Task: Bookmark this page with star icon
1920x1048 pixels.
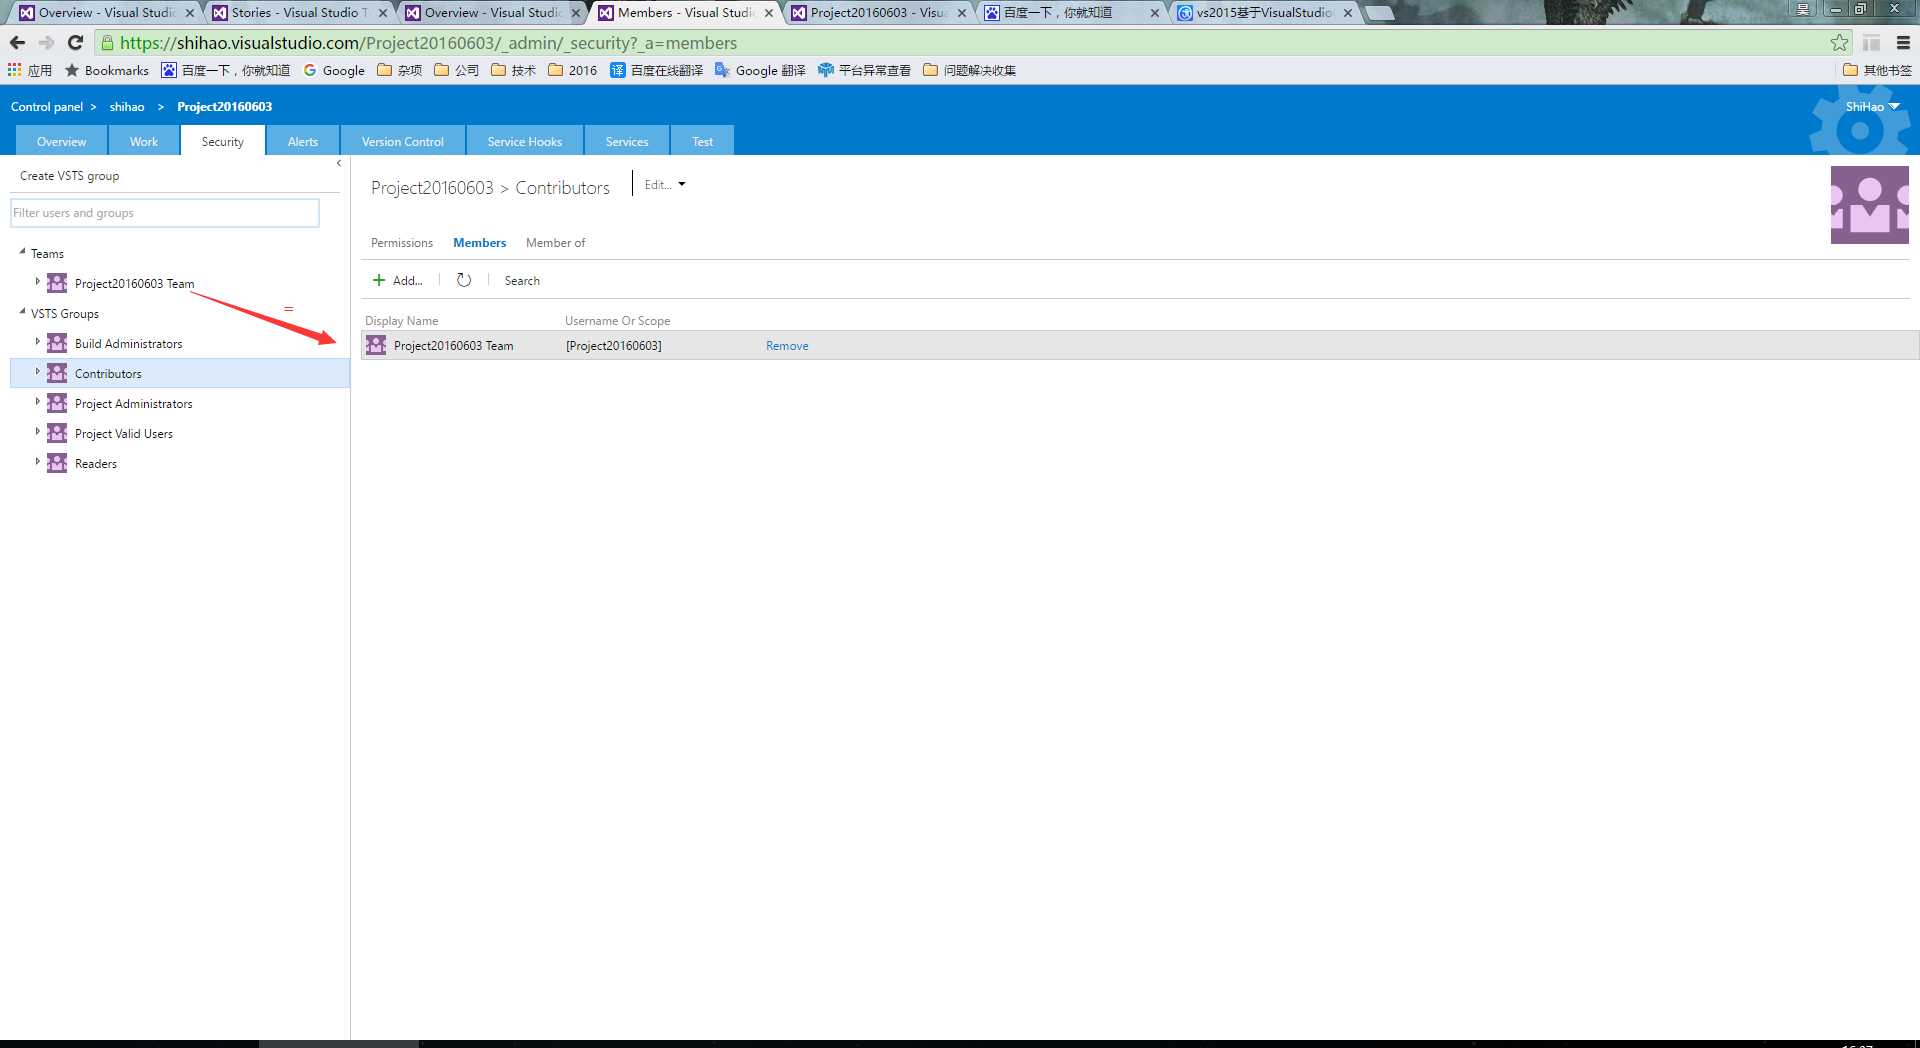Action: 1839,42
